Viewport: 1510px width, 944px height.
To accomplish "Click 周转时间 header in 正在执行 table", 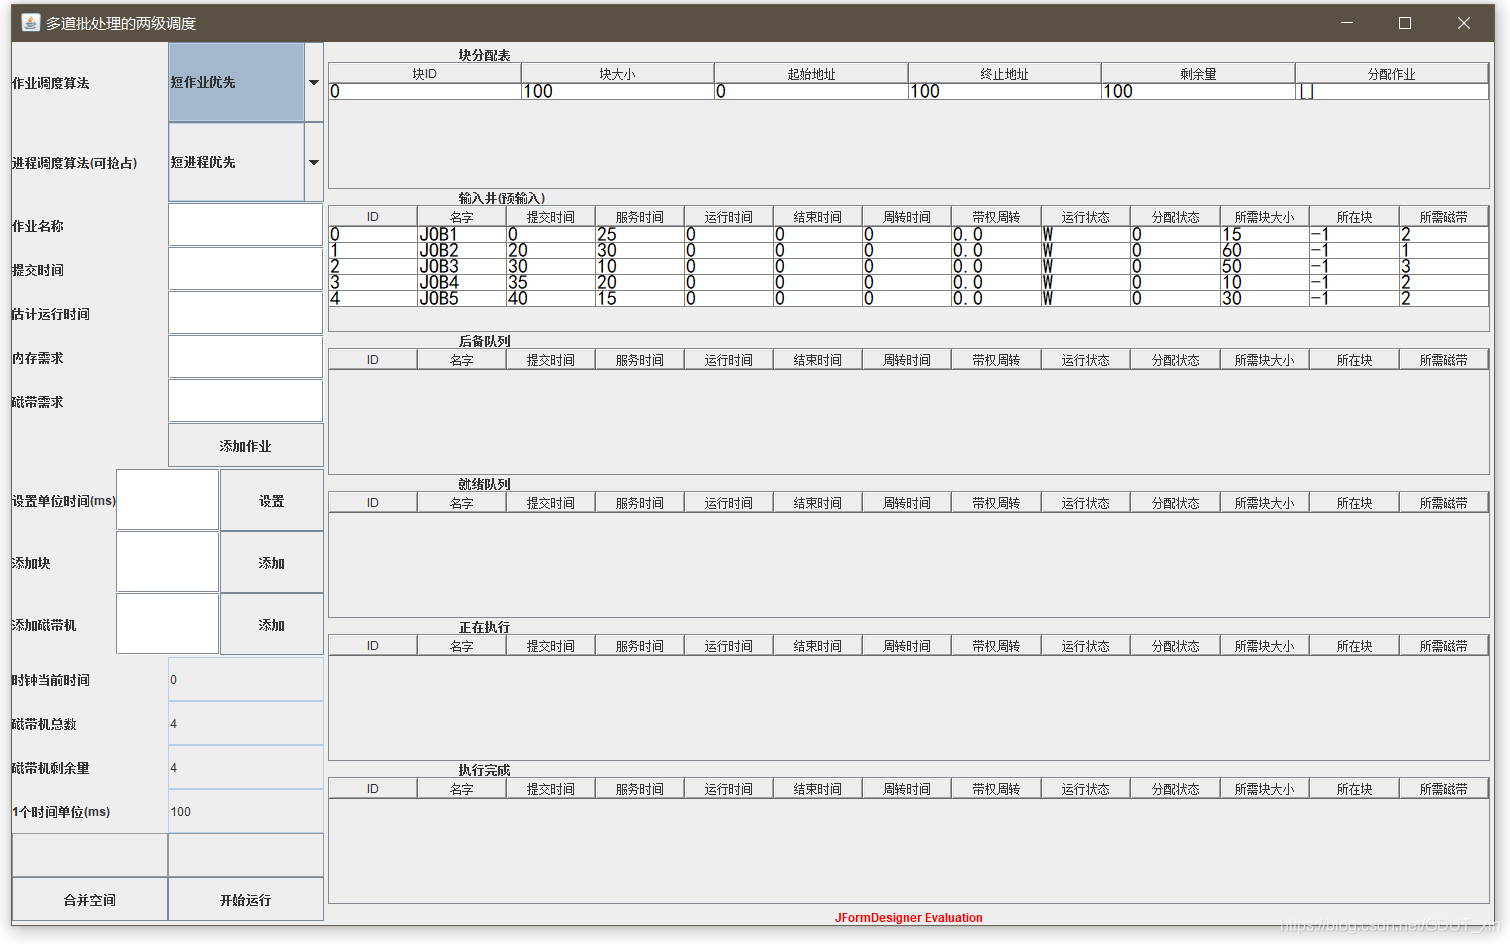I will coord(907,645).
